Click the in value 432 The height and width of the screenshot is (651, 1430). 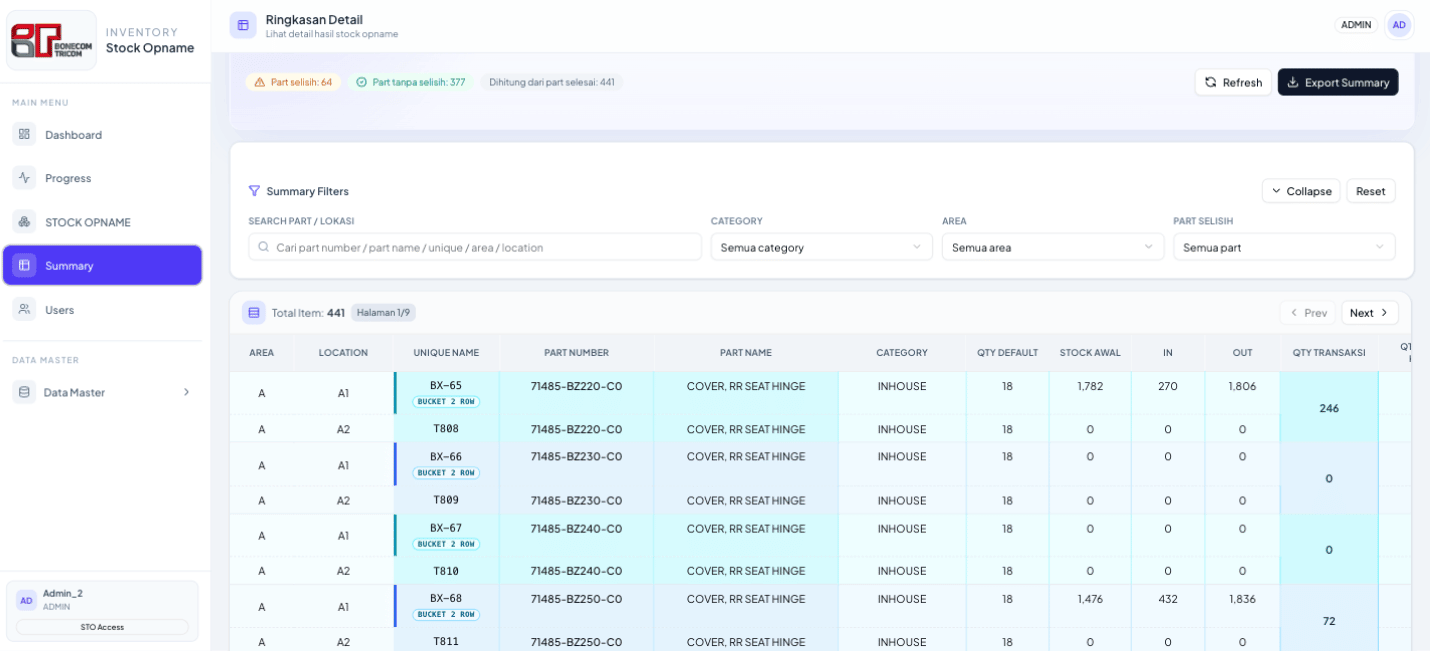(1168, 599)
